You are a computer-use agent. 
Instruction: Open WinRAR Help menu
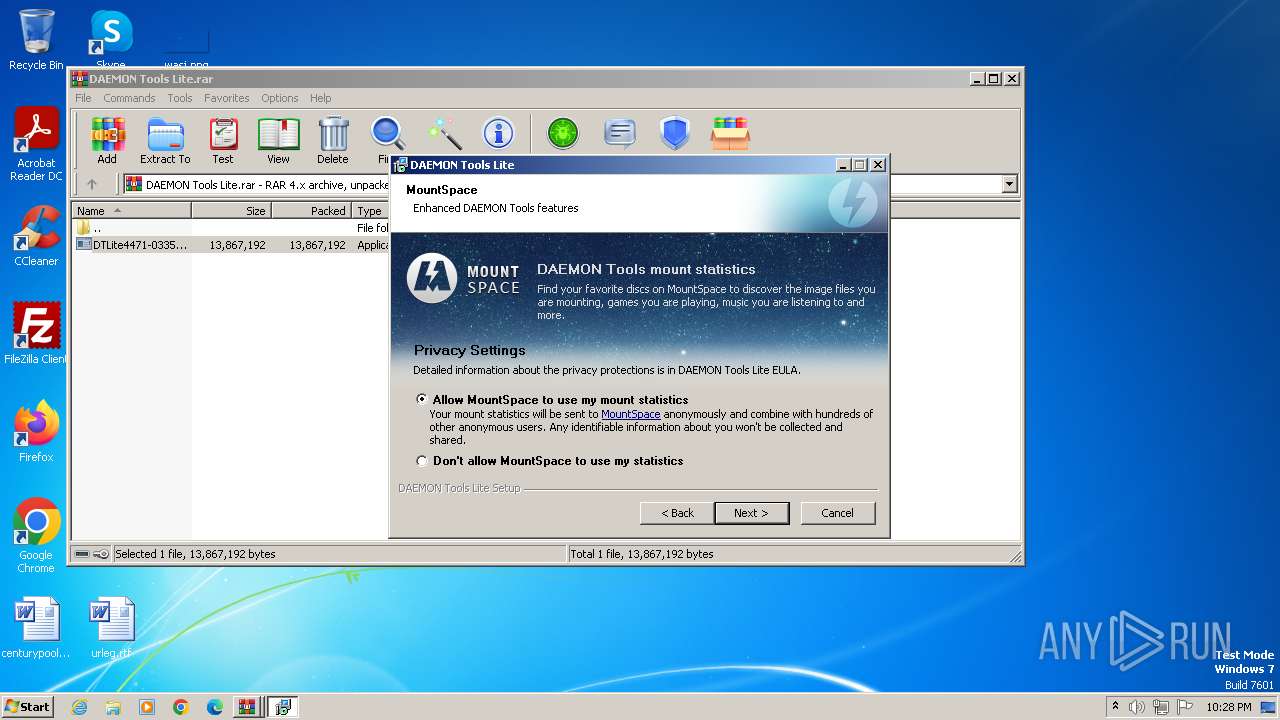tap(320, 98)
